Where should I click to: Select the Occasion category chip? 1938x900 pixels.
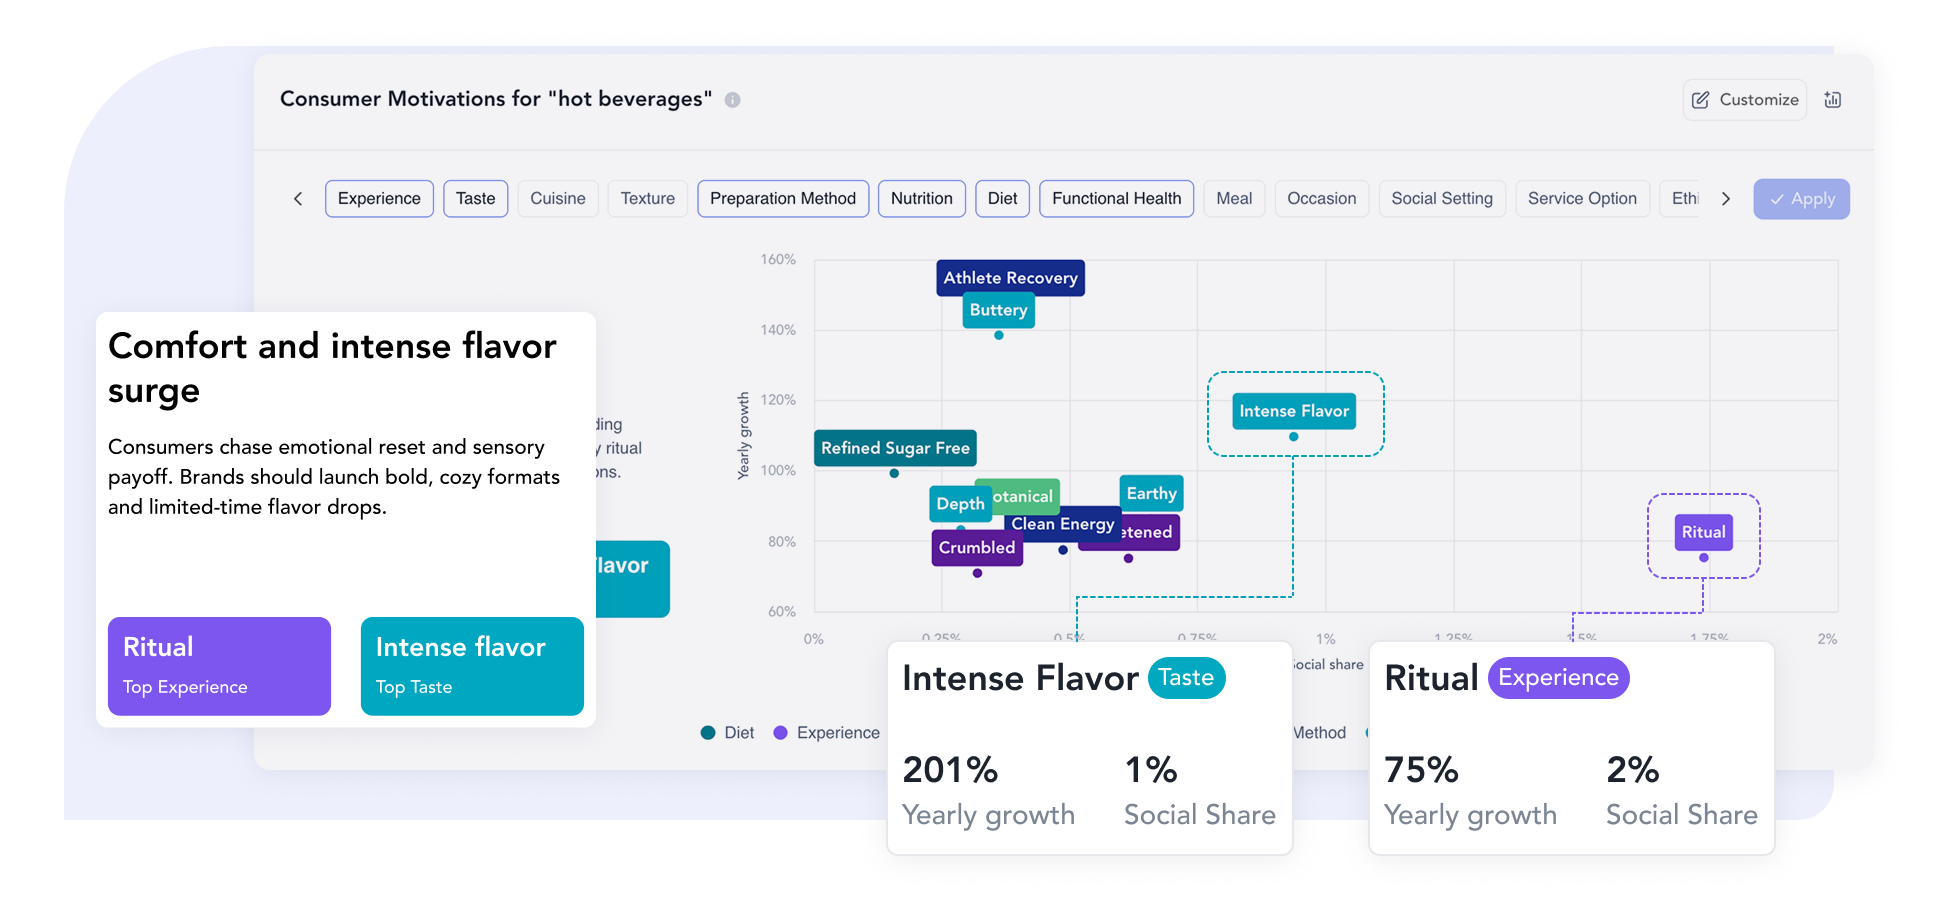point(1321,199)
